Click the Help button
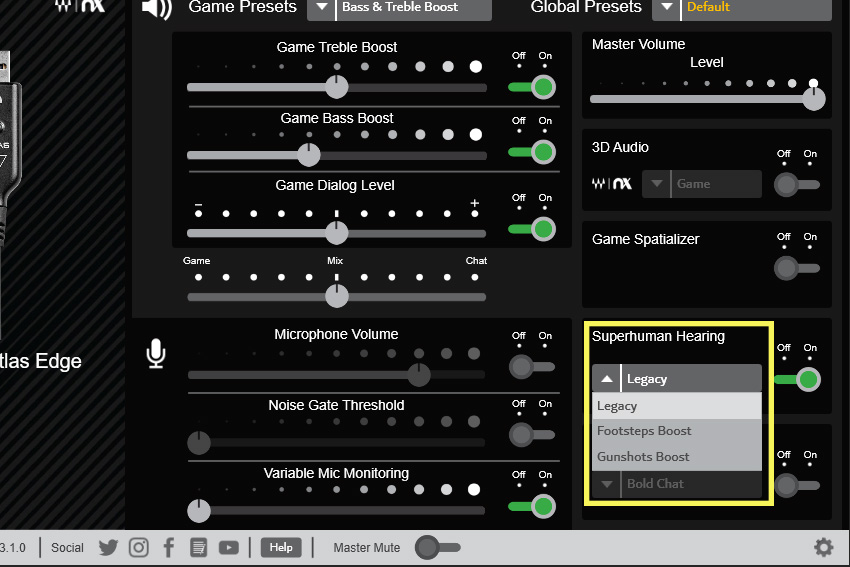Screen dimensions: 850x567 pos(281,547)
